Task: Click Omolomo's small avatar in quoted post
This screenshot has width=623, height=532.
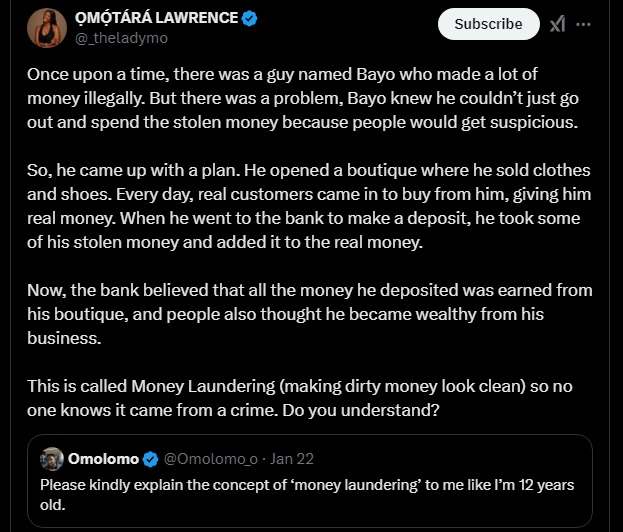Action: 52,459
